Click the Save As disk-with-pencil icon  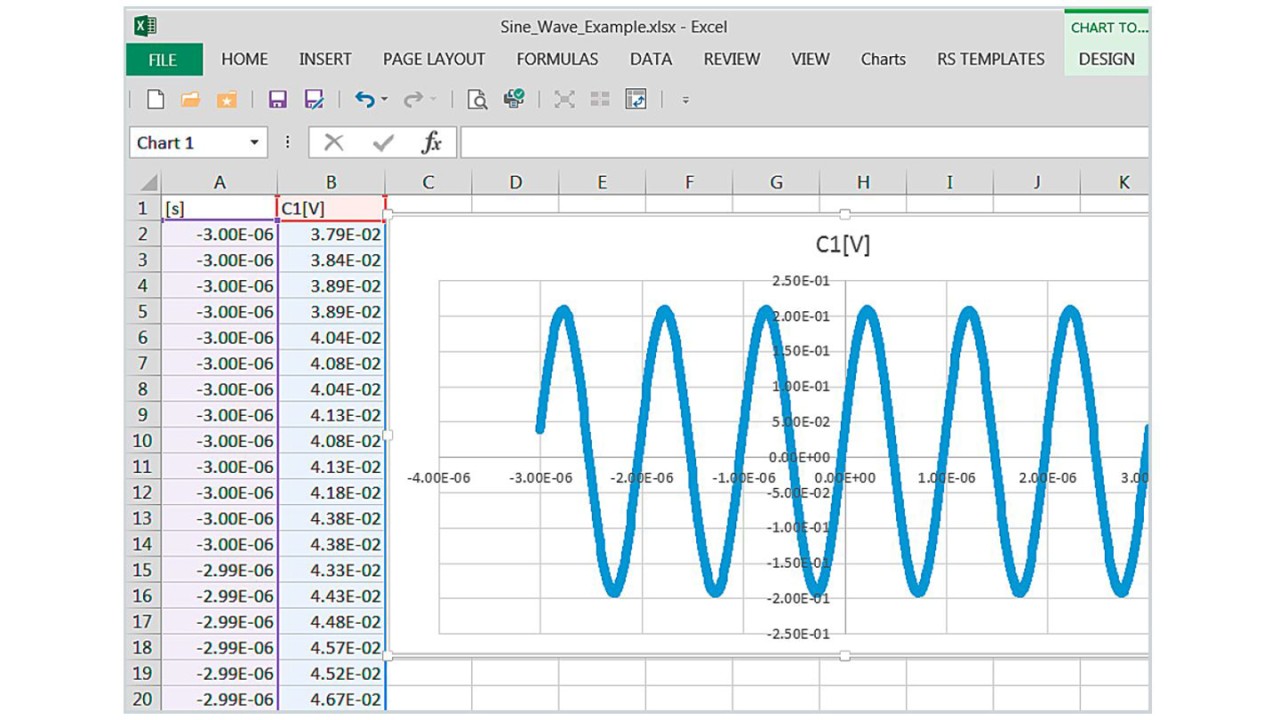click(x=314, y=99)
